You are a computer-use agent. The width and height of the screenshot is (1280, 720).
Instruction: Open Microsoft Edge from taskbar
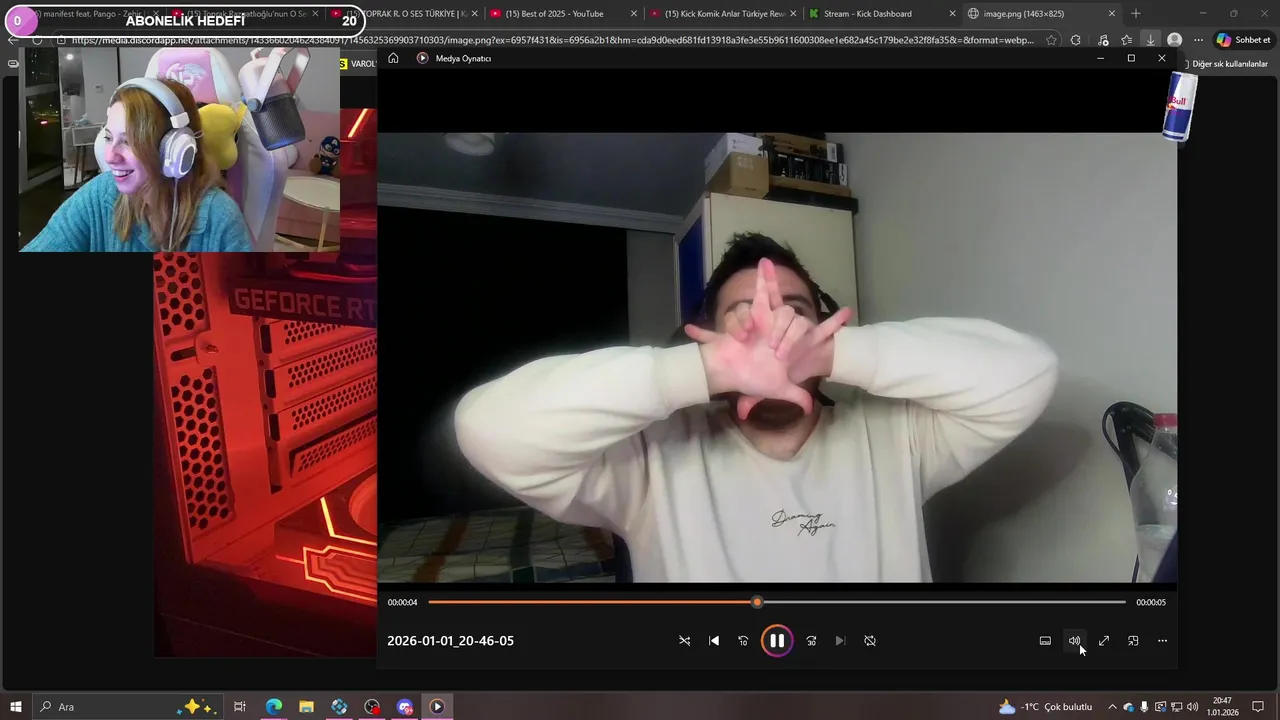pos(273,707)
